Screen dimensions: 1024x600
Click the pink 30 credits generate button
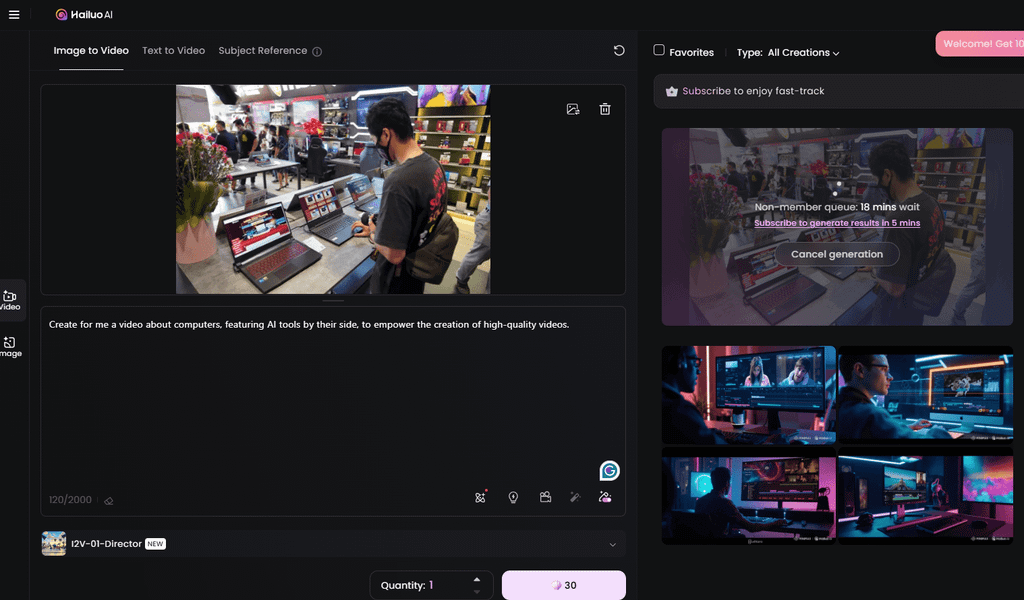564,585
